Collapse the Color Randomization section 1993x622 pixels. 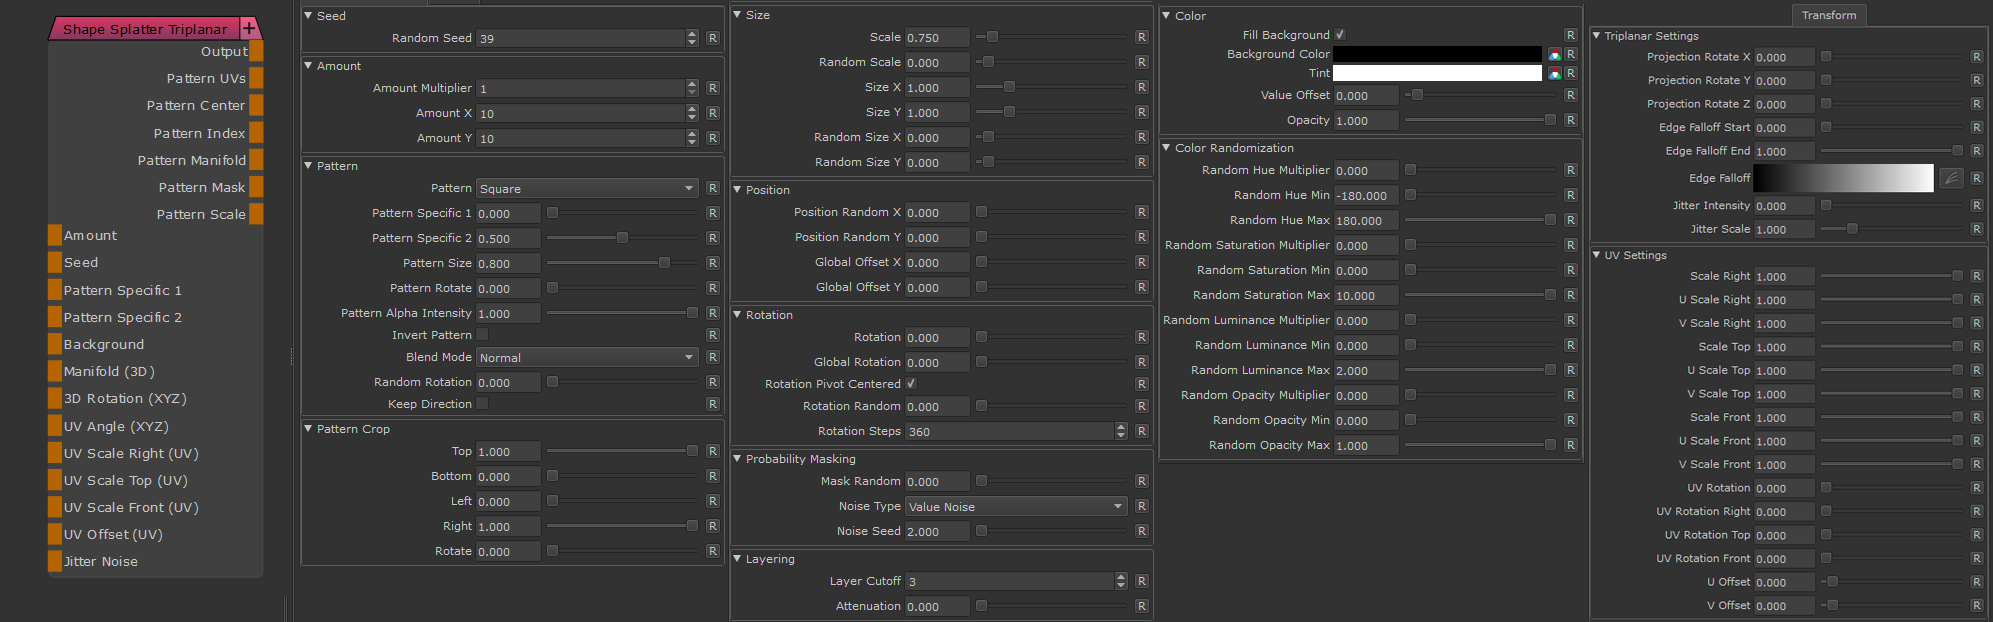[1166, 147]
